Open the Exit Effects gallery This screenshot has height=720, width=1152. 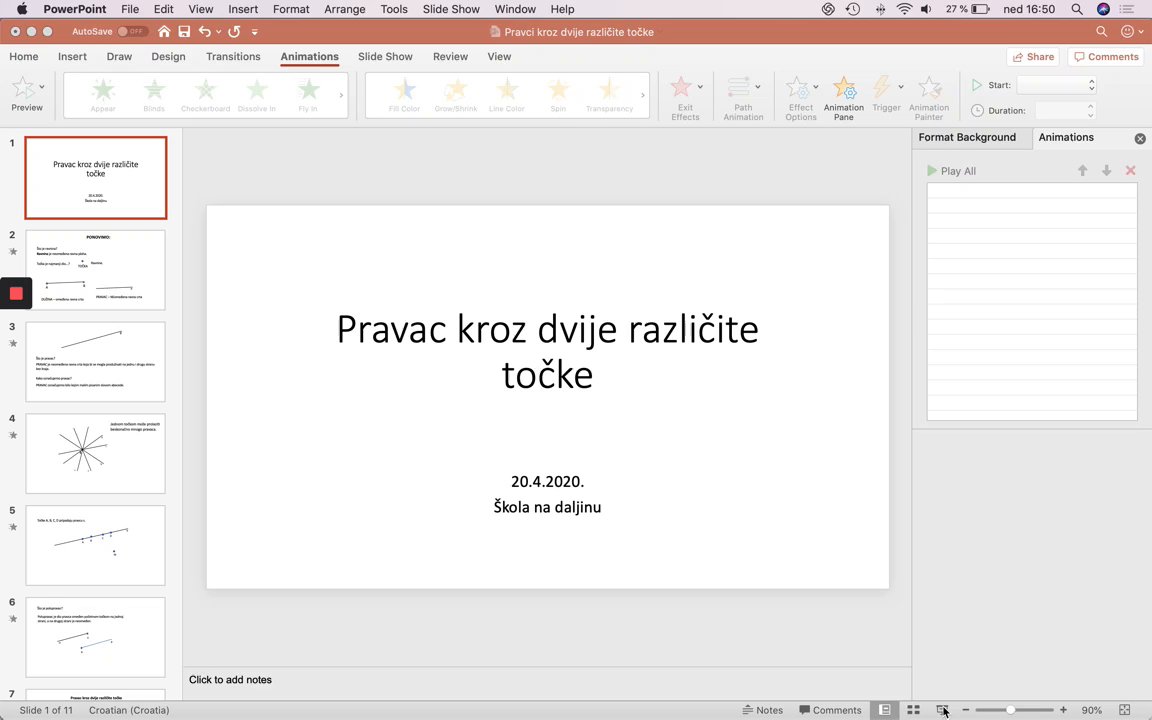point(685,98)
